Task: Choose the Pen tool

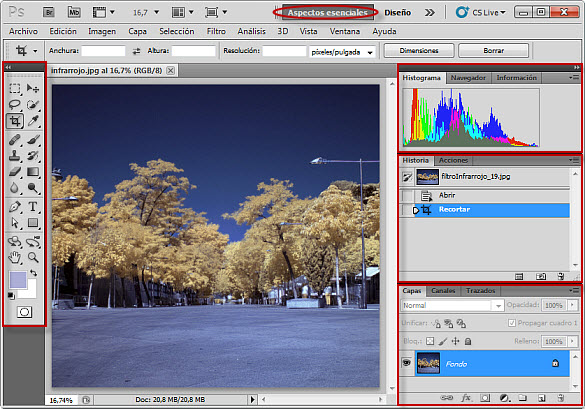Action: coord(15,206)
